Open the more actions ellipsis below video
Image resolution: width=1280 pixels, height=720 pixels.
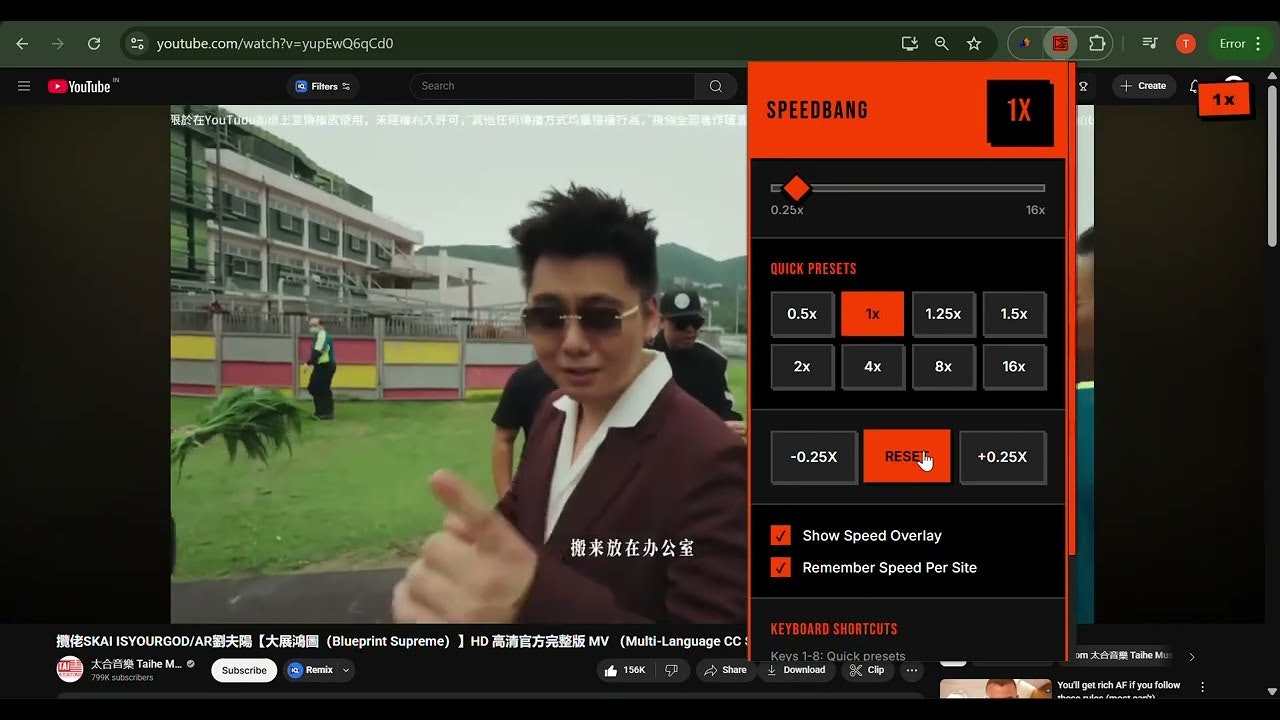click(912, 670)
